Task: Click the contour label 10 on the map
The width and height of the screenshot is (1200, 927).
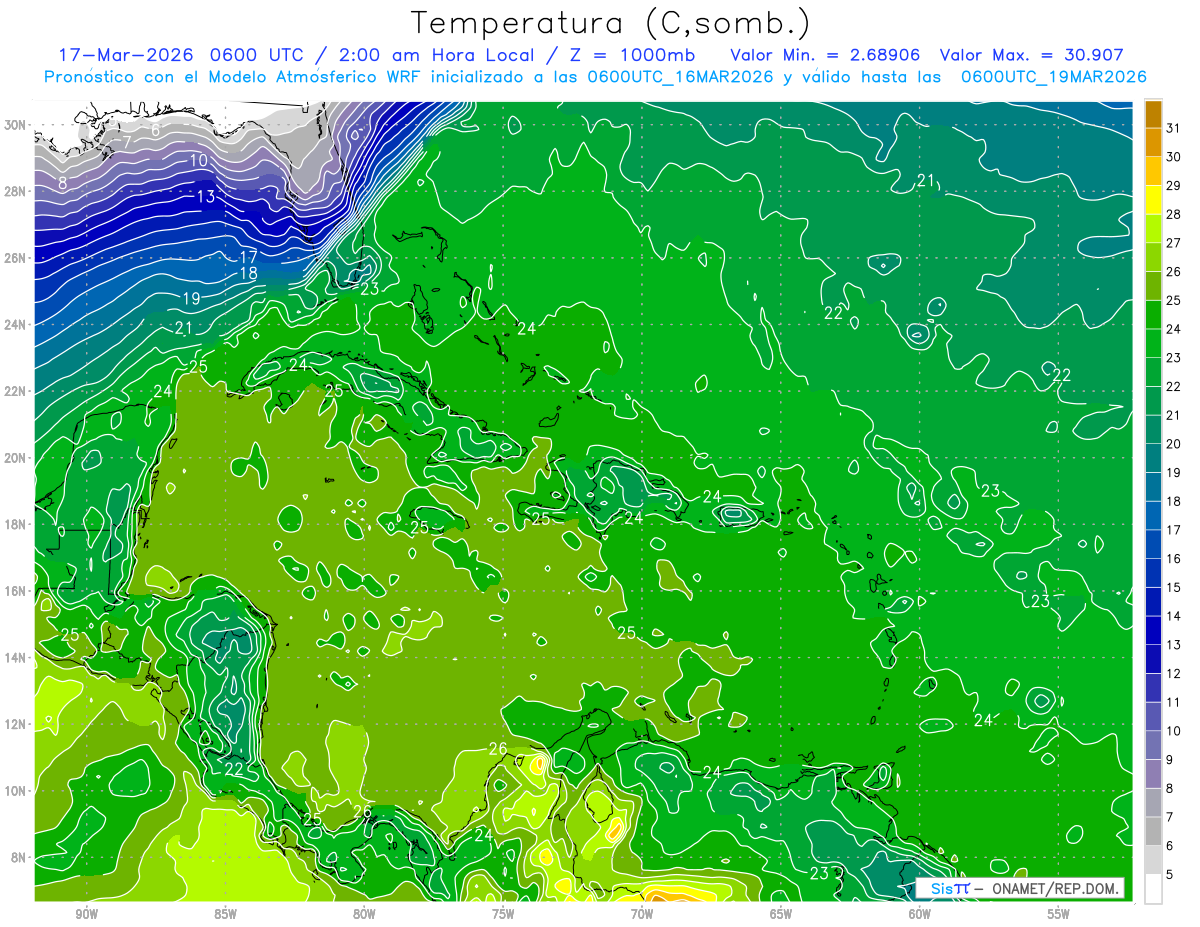Action: click(199, 160)
